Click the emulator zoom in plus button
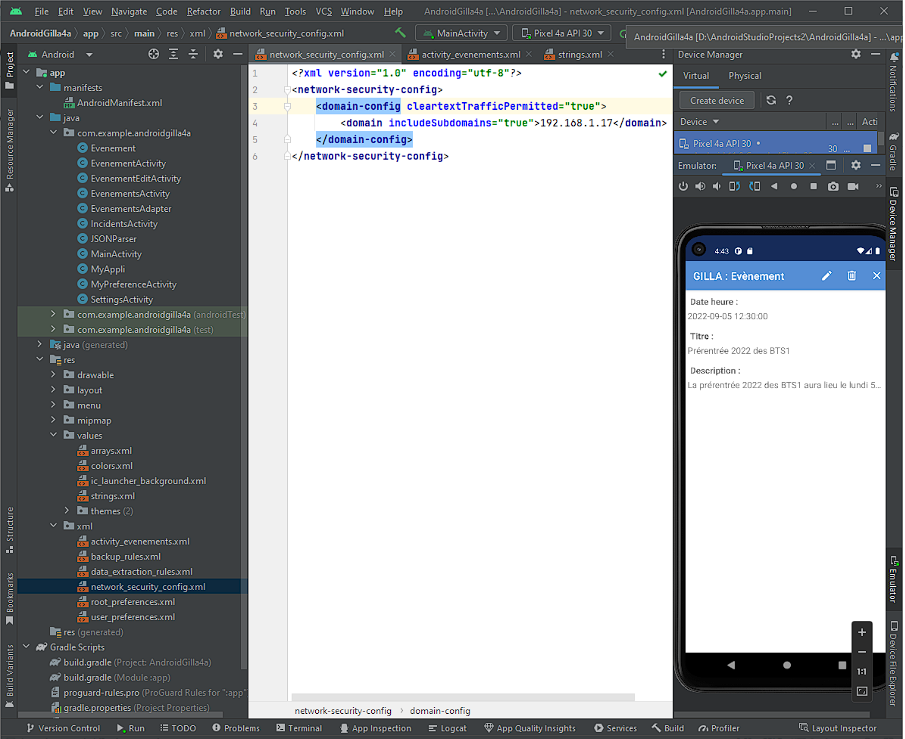Image resolution: width=905 pixels, height=739 pixels. (x=862, y=632)
